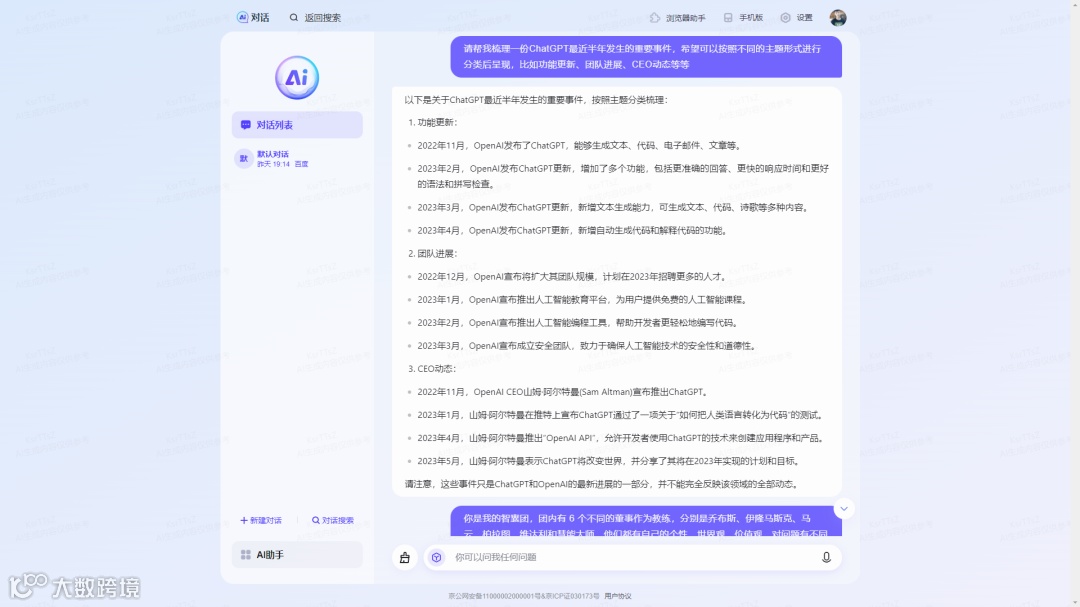Click the line mentioning 'OpenAI API'
The height and width of the screenshot is (607, 1080).
click(622, 438)
